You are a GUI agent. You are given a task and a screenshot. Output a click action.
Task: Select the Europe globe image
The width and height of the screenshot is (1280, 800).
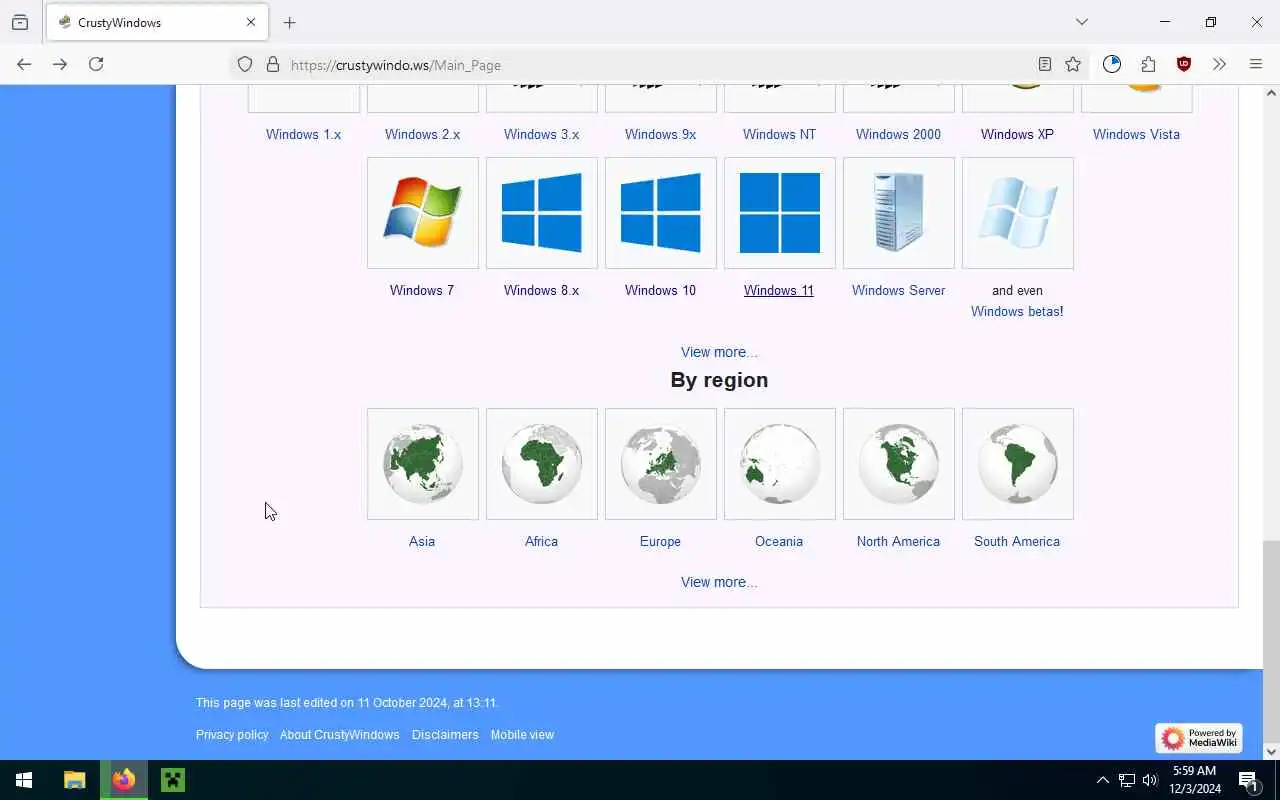[x=660, y=464]
